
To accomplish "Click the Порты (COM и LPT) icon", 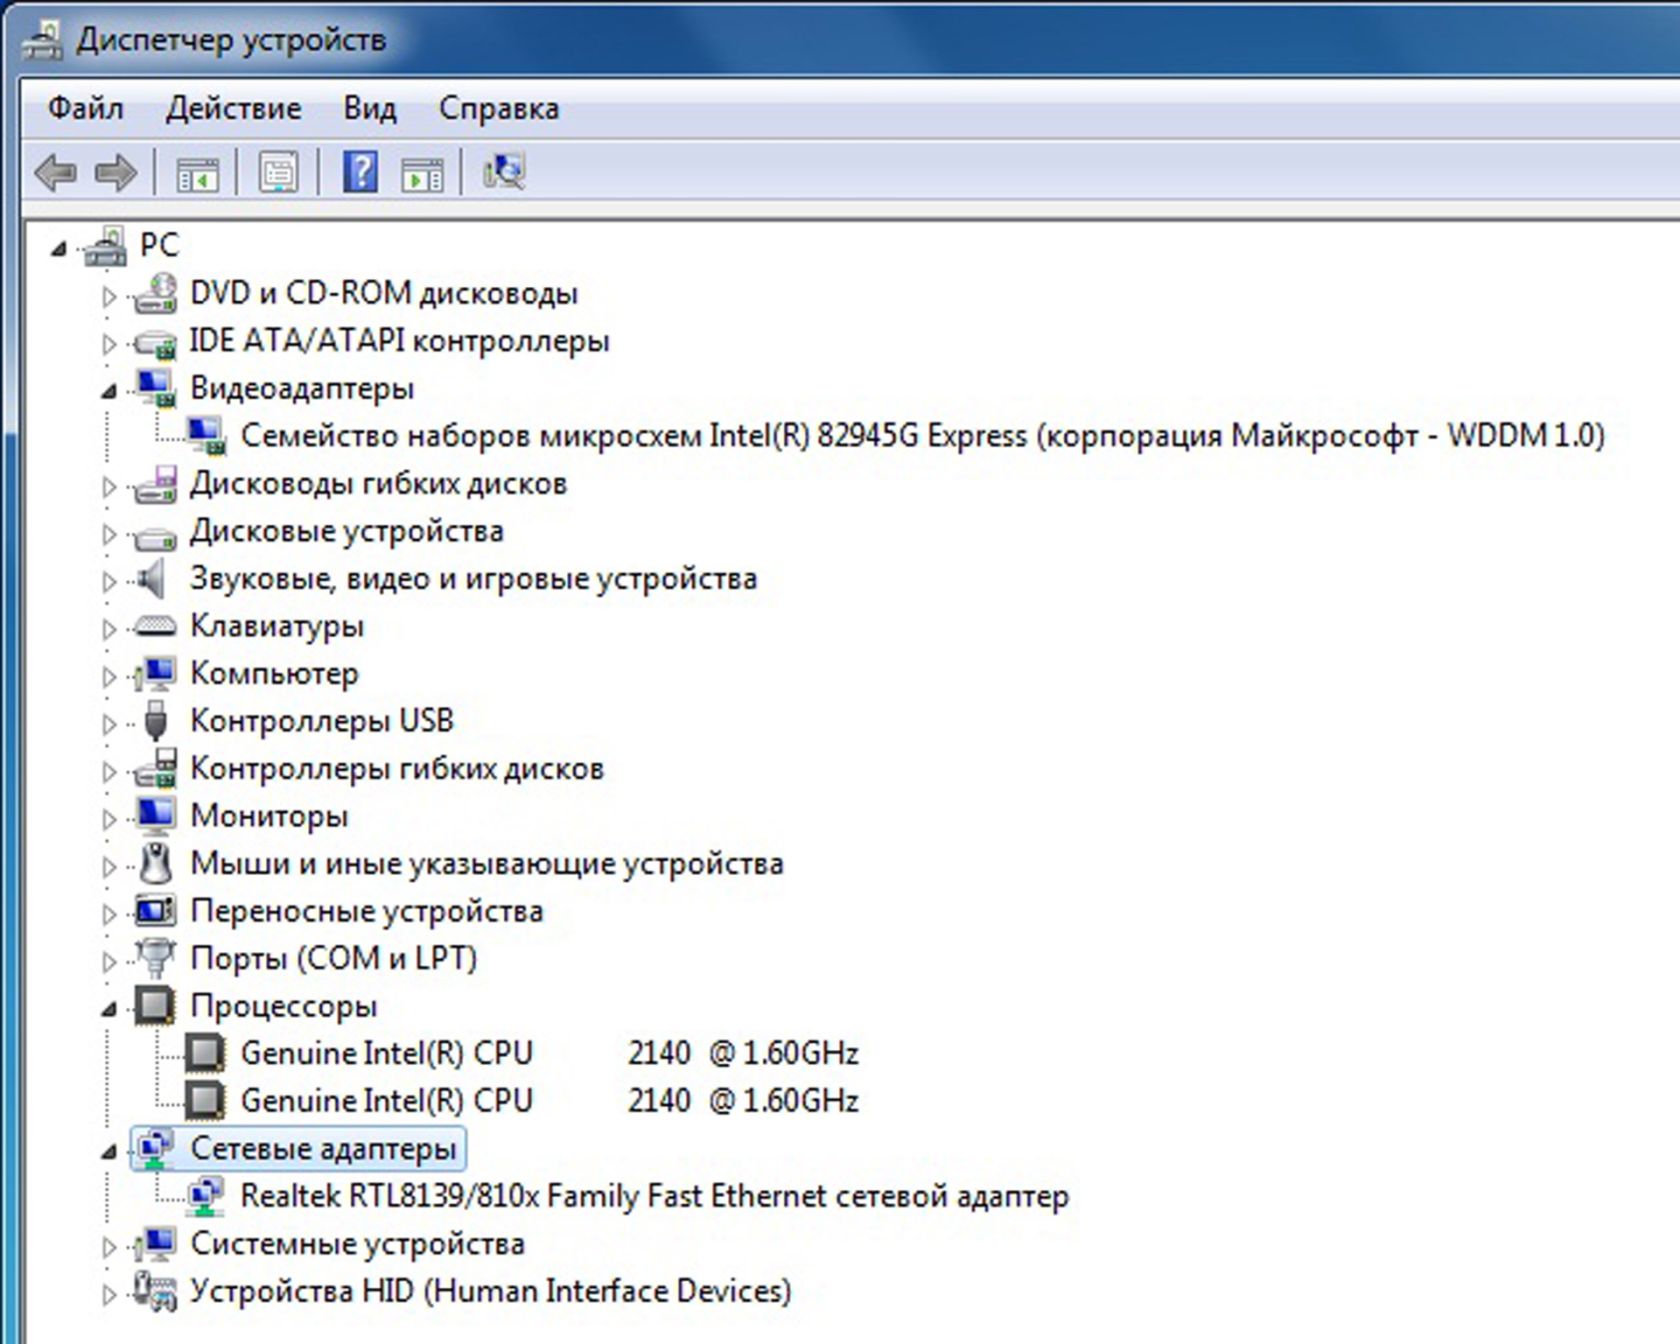I will click(x=156, y=958).
